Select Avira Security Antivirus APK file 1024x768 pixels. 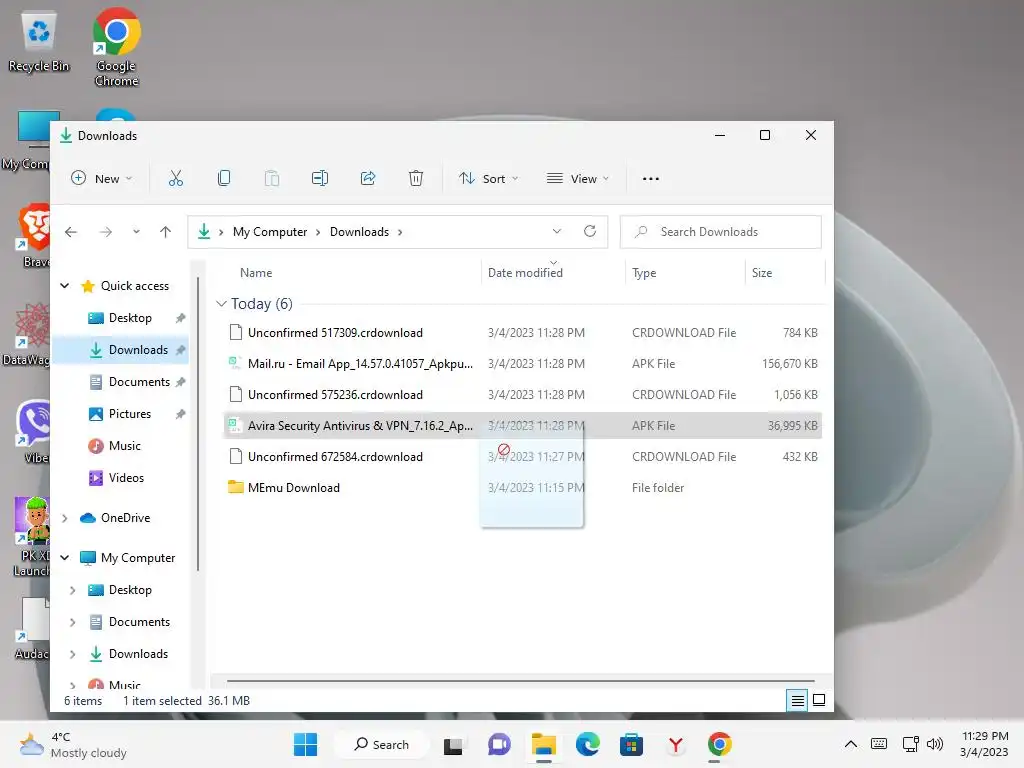[522, 426]
